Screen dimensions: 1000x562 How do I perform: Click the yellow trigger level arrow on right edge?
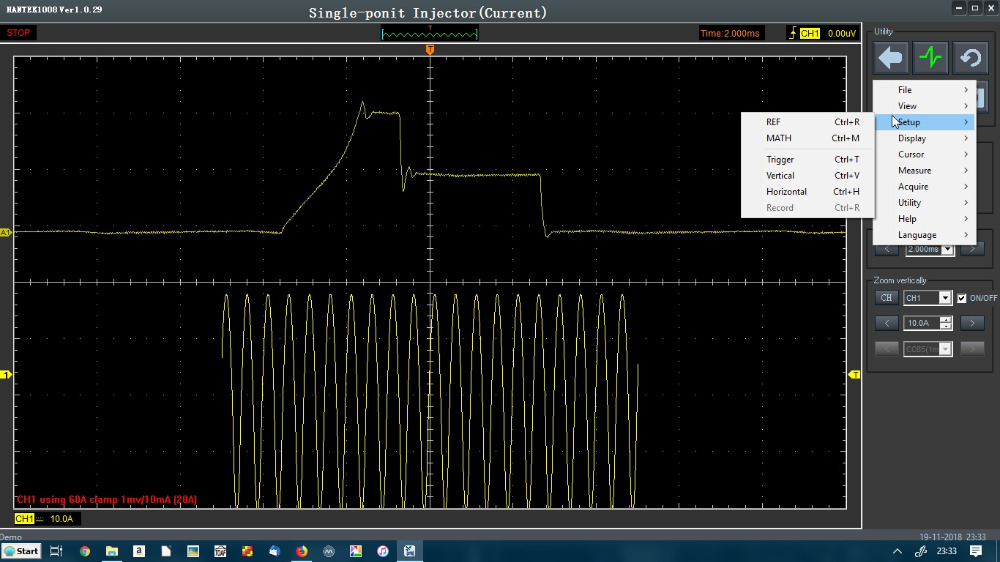coord(854,375)
